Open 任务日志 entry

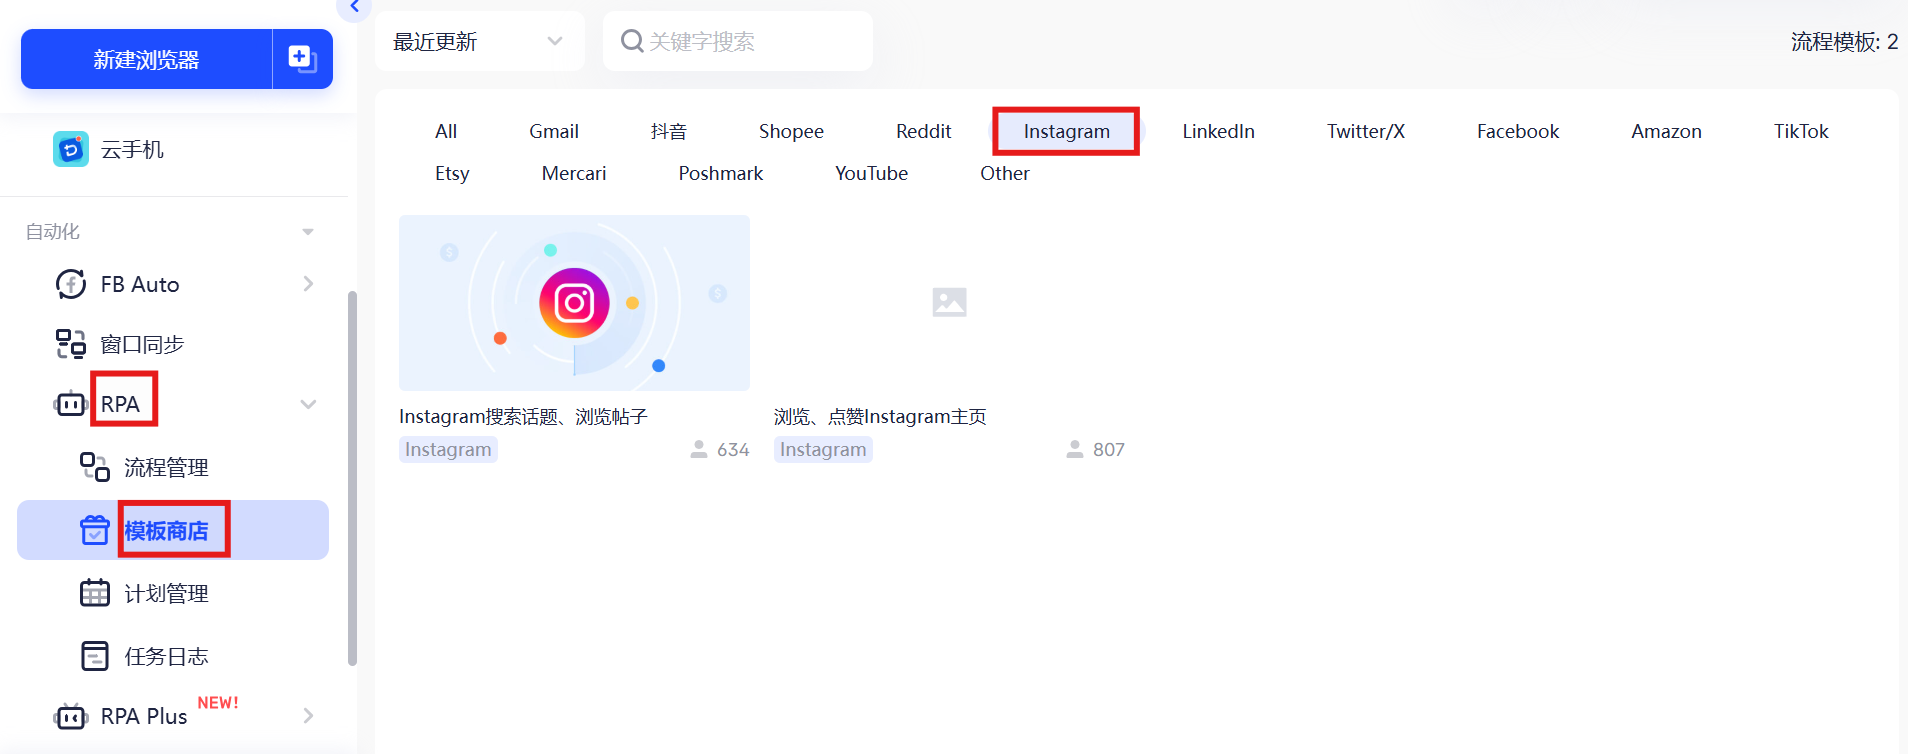(166, 656)
